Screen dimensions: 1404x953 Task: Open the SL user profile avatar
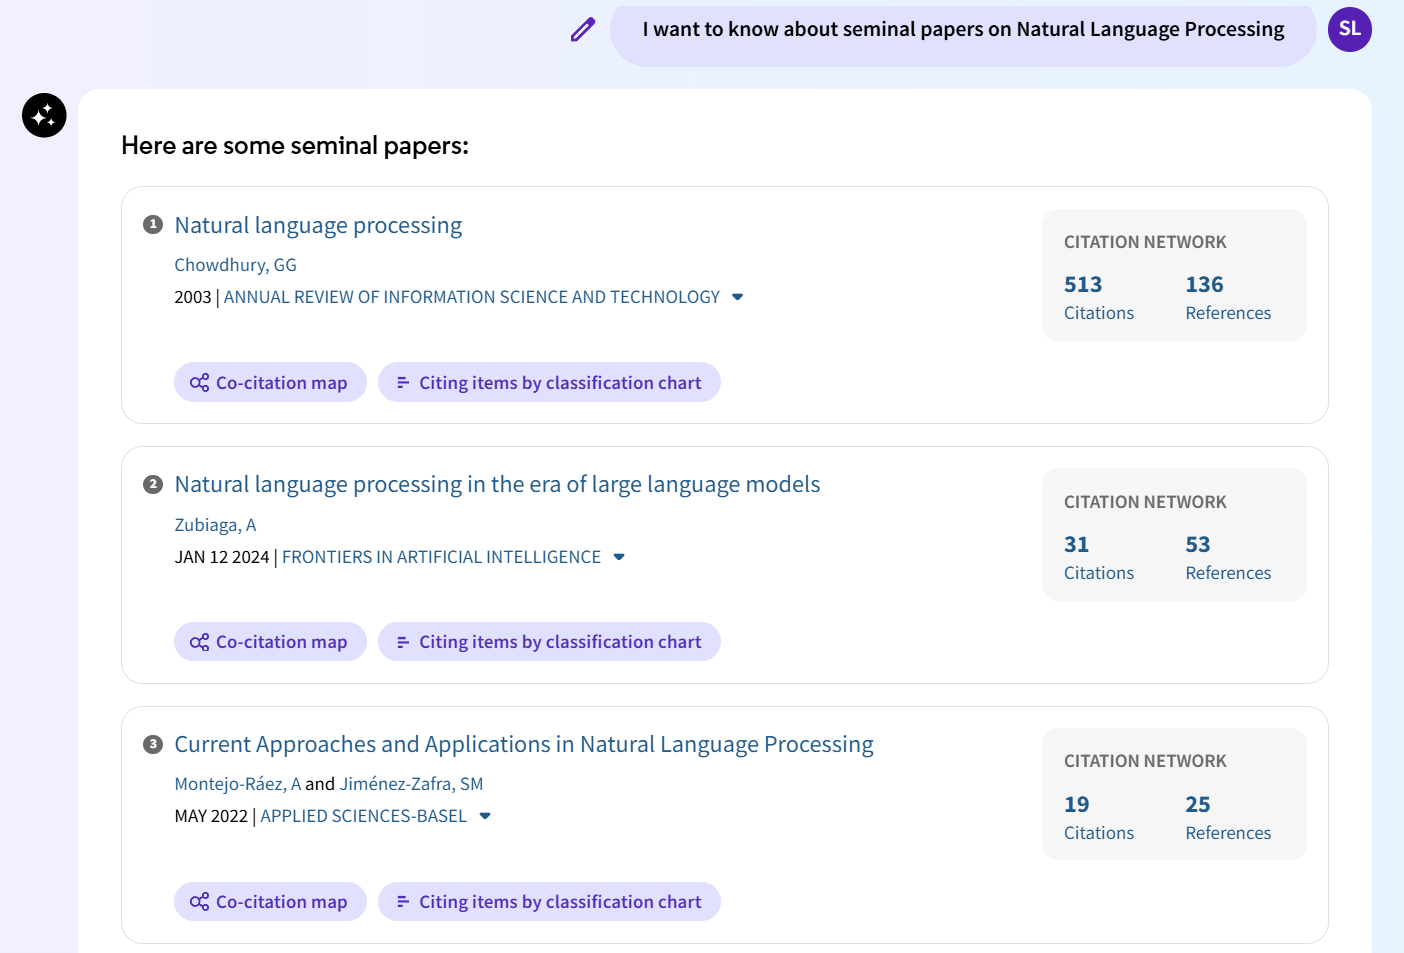click(1349, 29)
